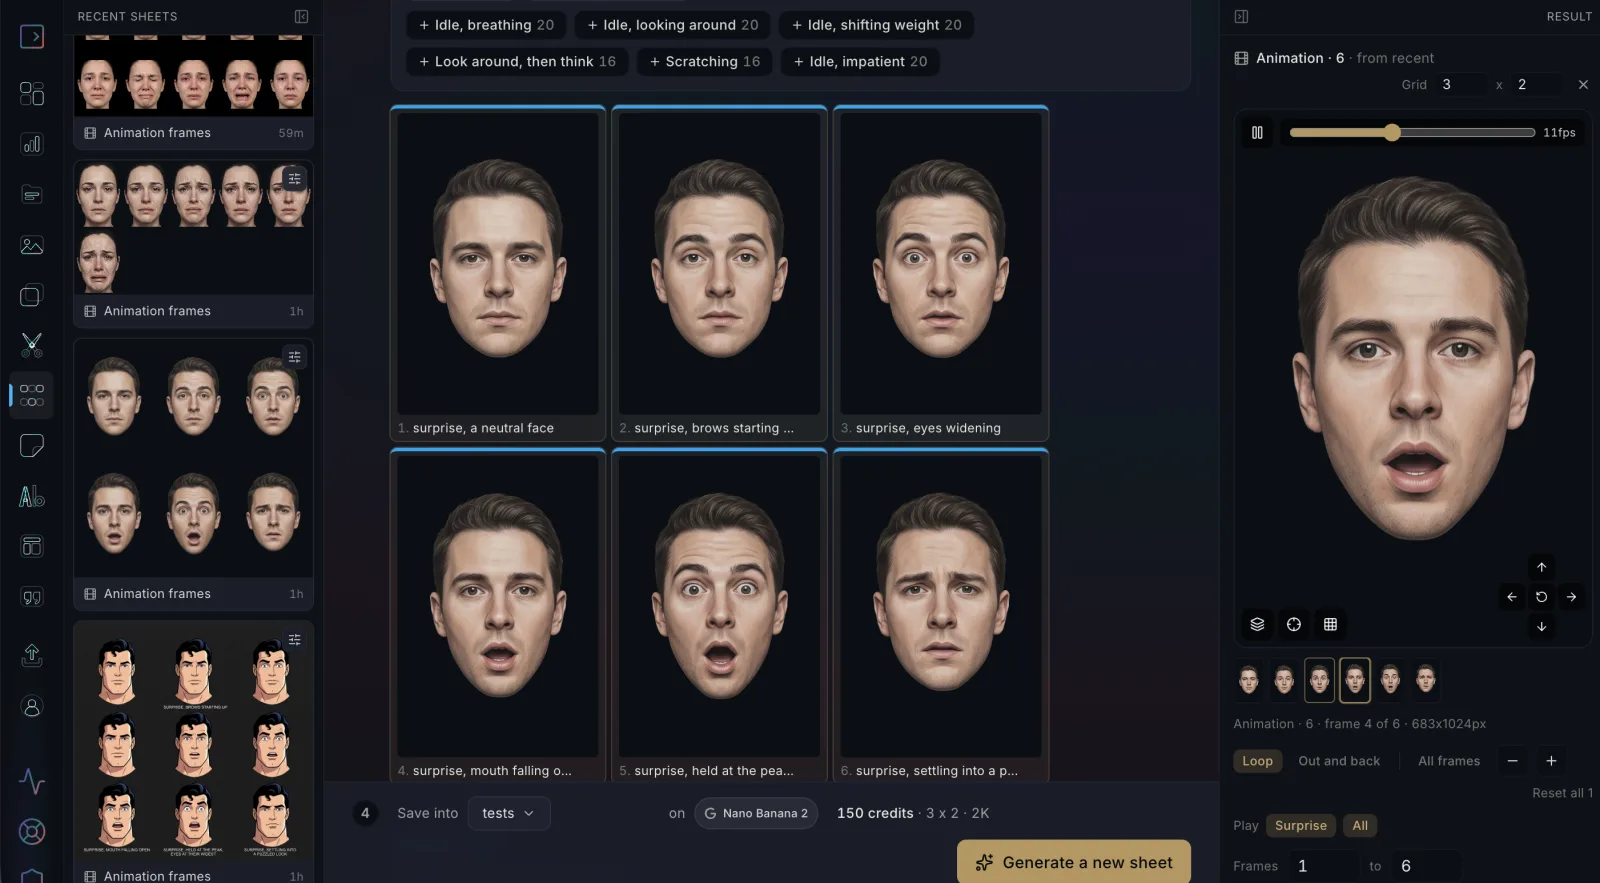Image resolution: width=1600 pixels, height=883 pixels.
Task: Add the Idle, breathing 20 preset
Action: tap(486, 25)
